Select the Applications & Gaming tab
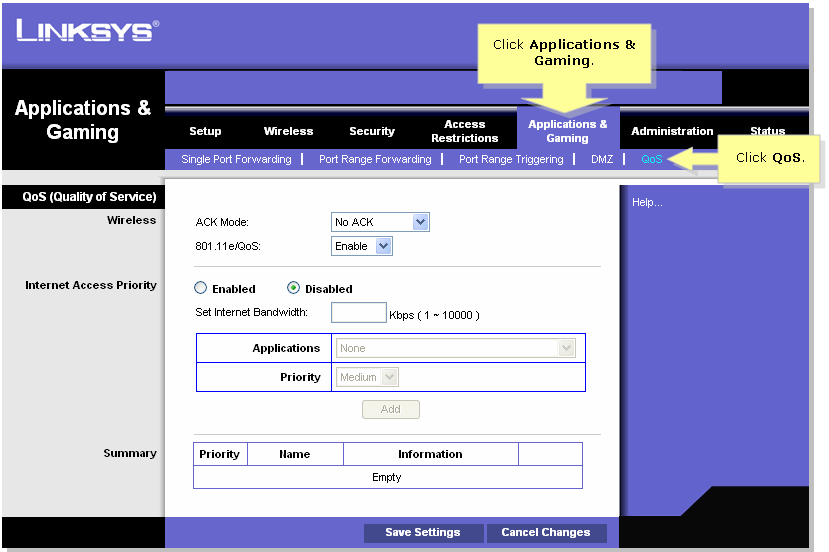Image resolution: width=829 pixels, height=552 pixels. point(568,131)
